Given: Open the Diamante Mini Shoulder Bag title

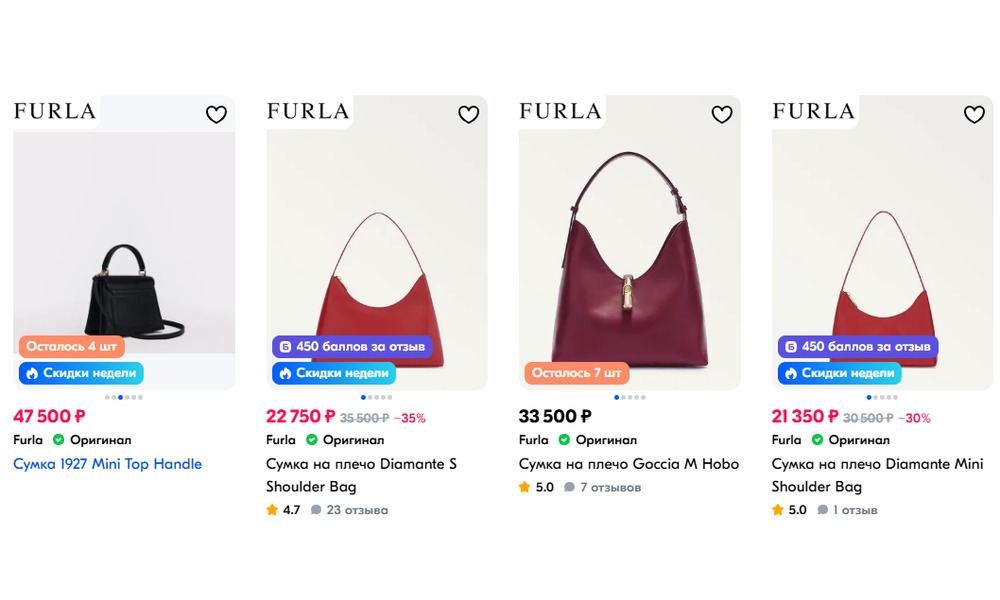Looking at the screenshot, I should (878, 475).
